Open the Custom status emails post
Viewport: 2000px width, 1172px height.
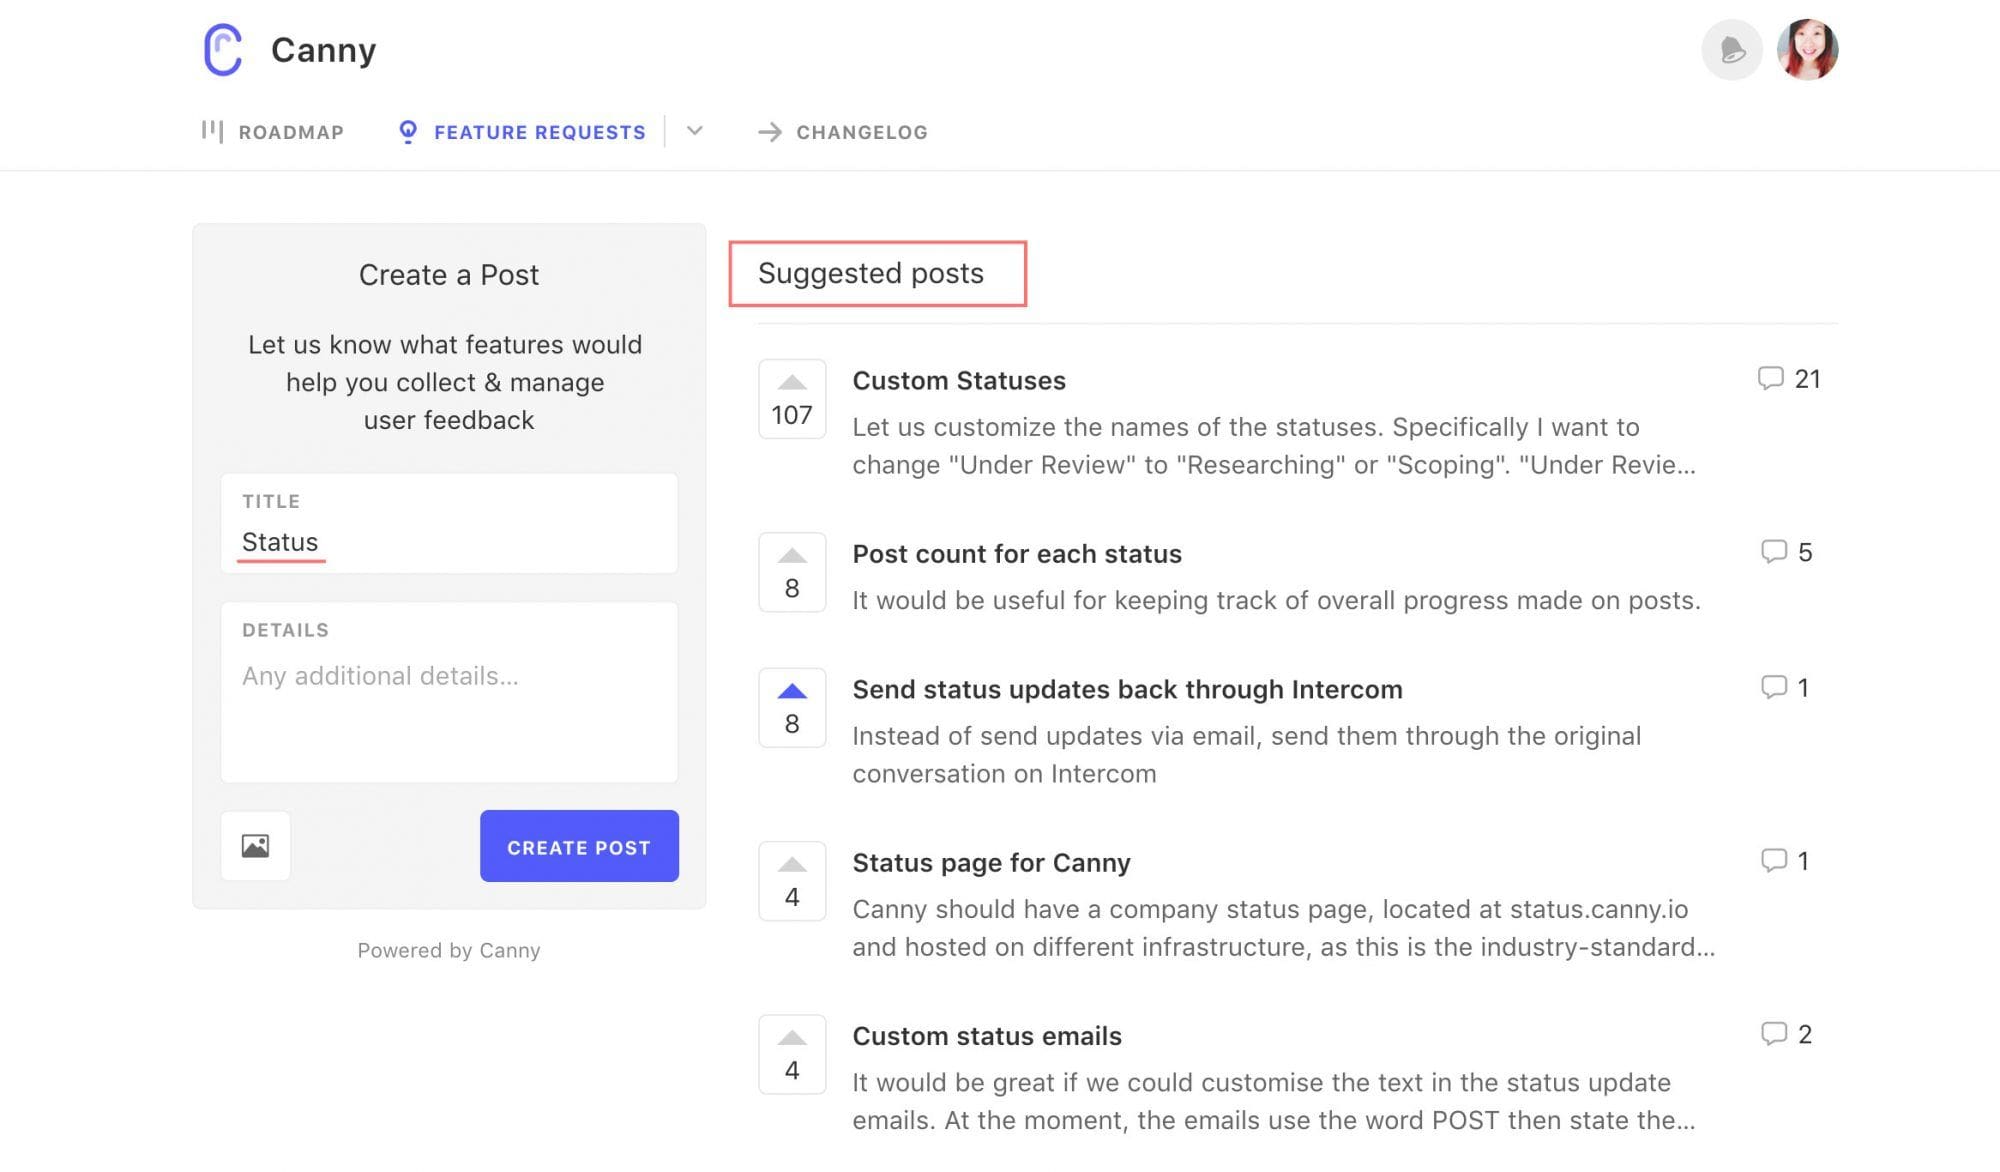(987, 1036)
